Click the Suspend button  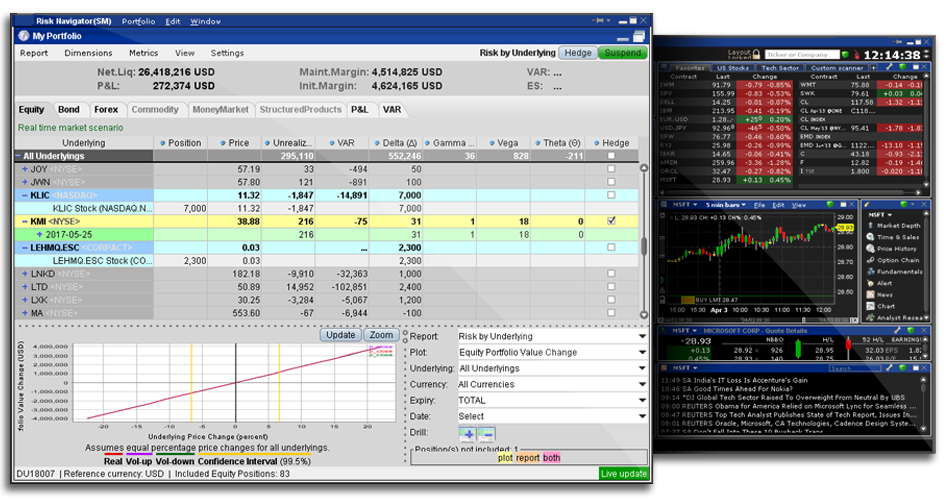click(x=623, y=53)
